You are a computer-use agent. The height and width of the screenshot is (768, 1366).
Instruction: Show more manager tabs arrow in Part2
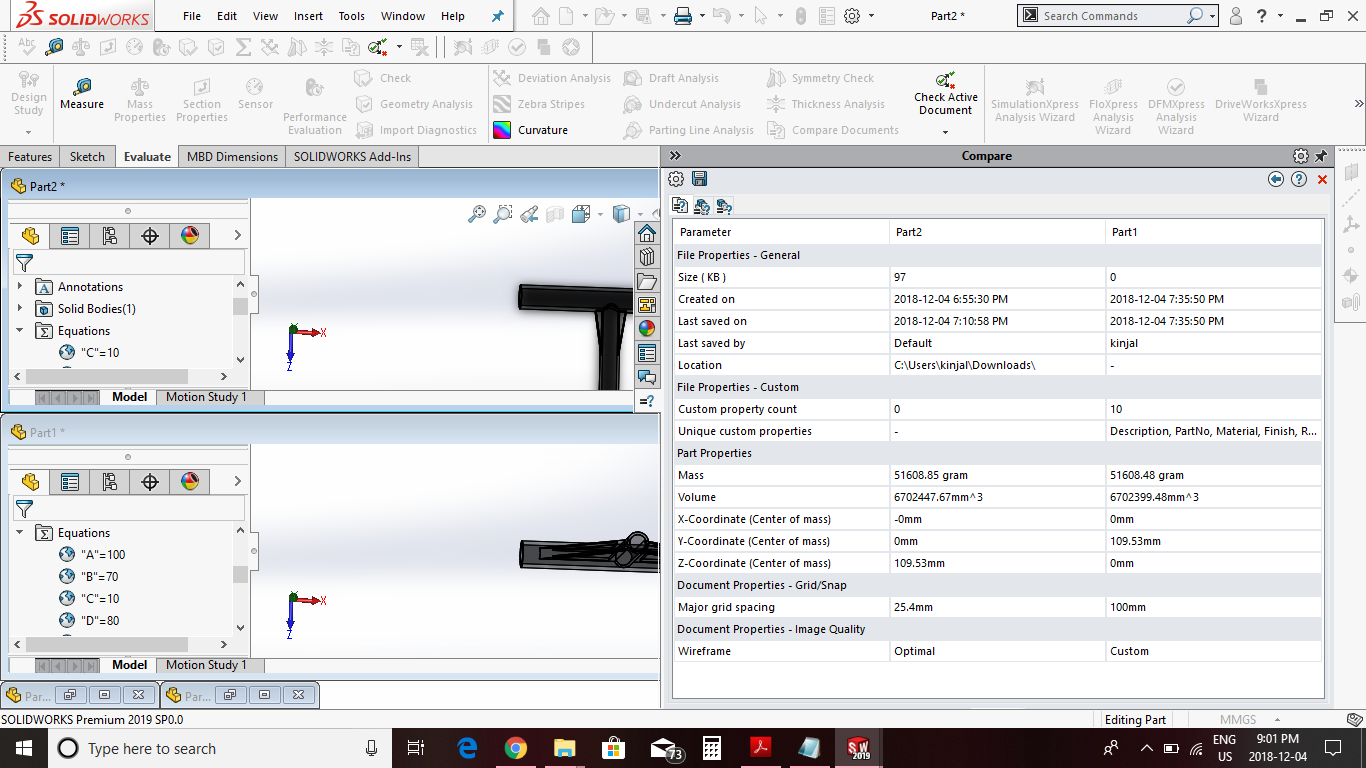[237, 236]
